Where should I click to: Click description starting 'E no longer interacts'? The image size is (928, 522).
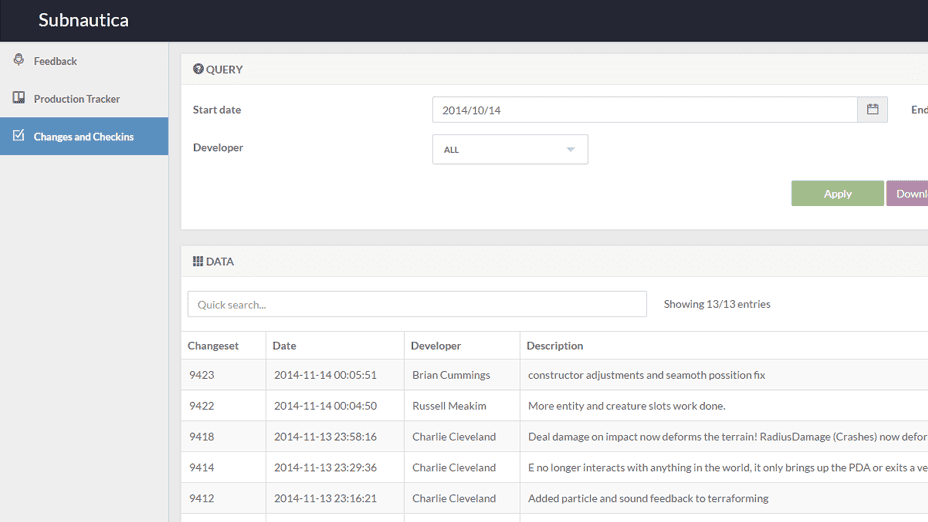coord(727,467)
